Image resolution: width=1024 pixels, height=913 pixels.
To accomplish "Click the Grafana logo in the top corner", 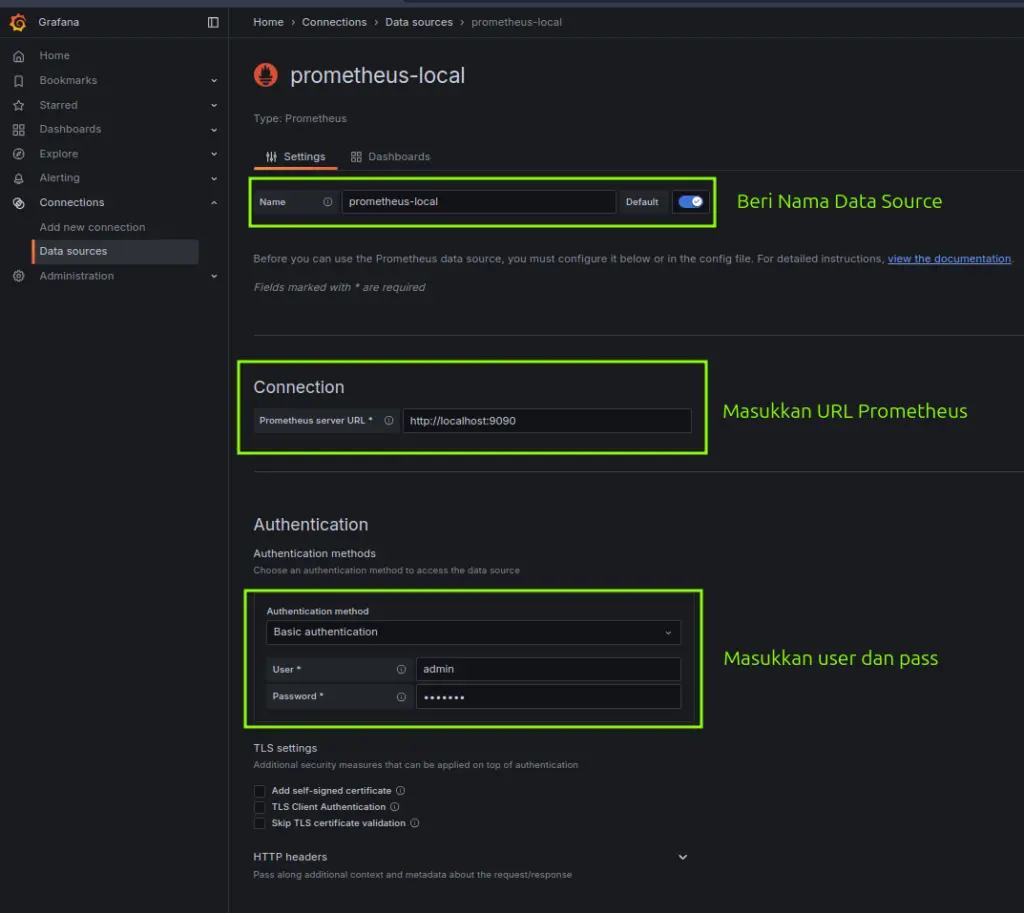I will (16, 21).
